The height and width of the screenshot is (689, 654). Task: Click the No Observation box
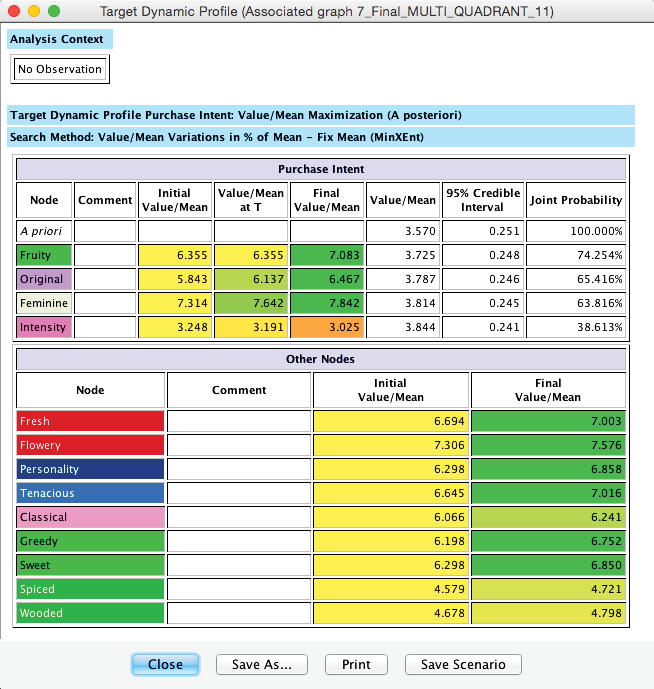(x=60, y=69)
